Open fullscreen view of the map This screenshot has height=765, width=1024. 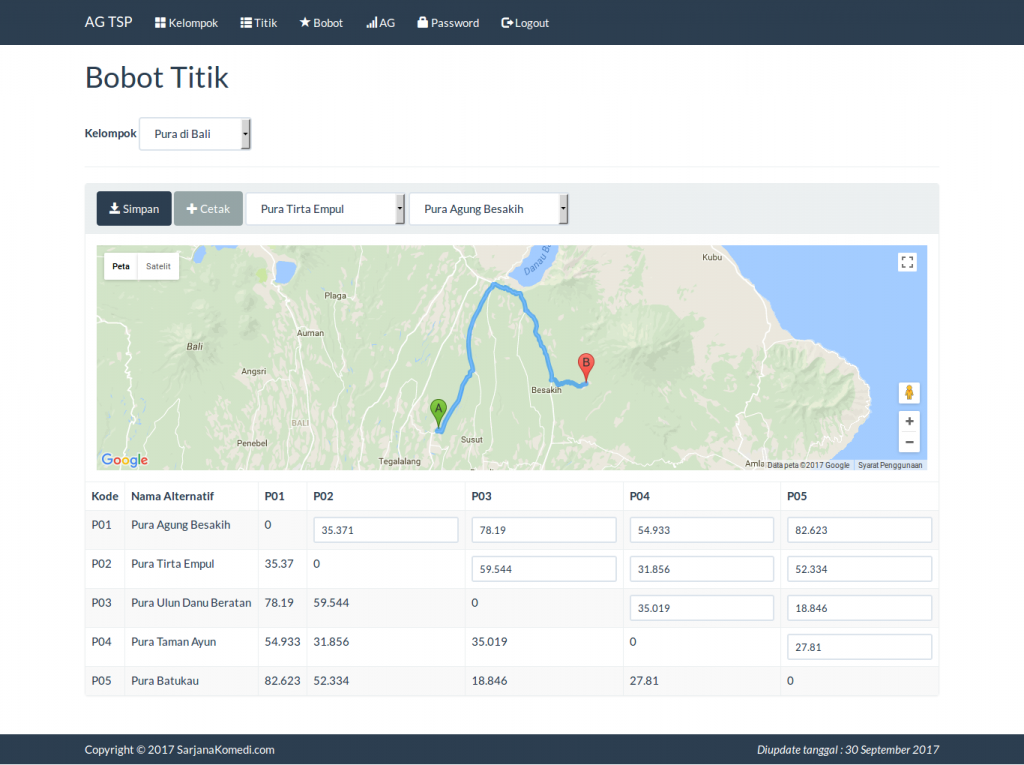(908, 262)
